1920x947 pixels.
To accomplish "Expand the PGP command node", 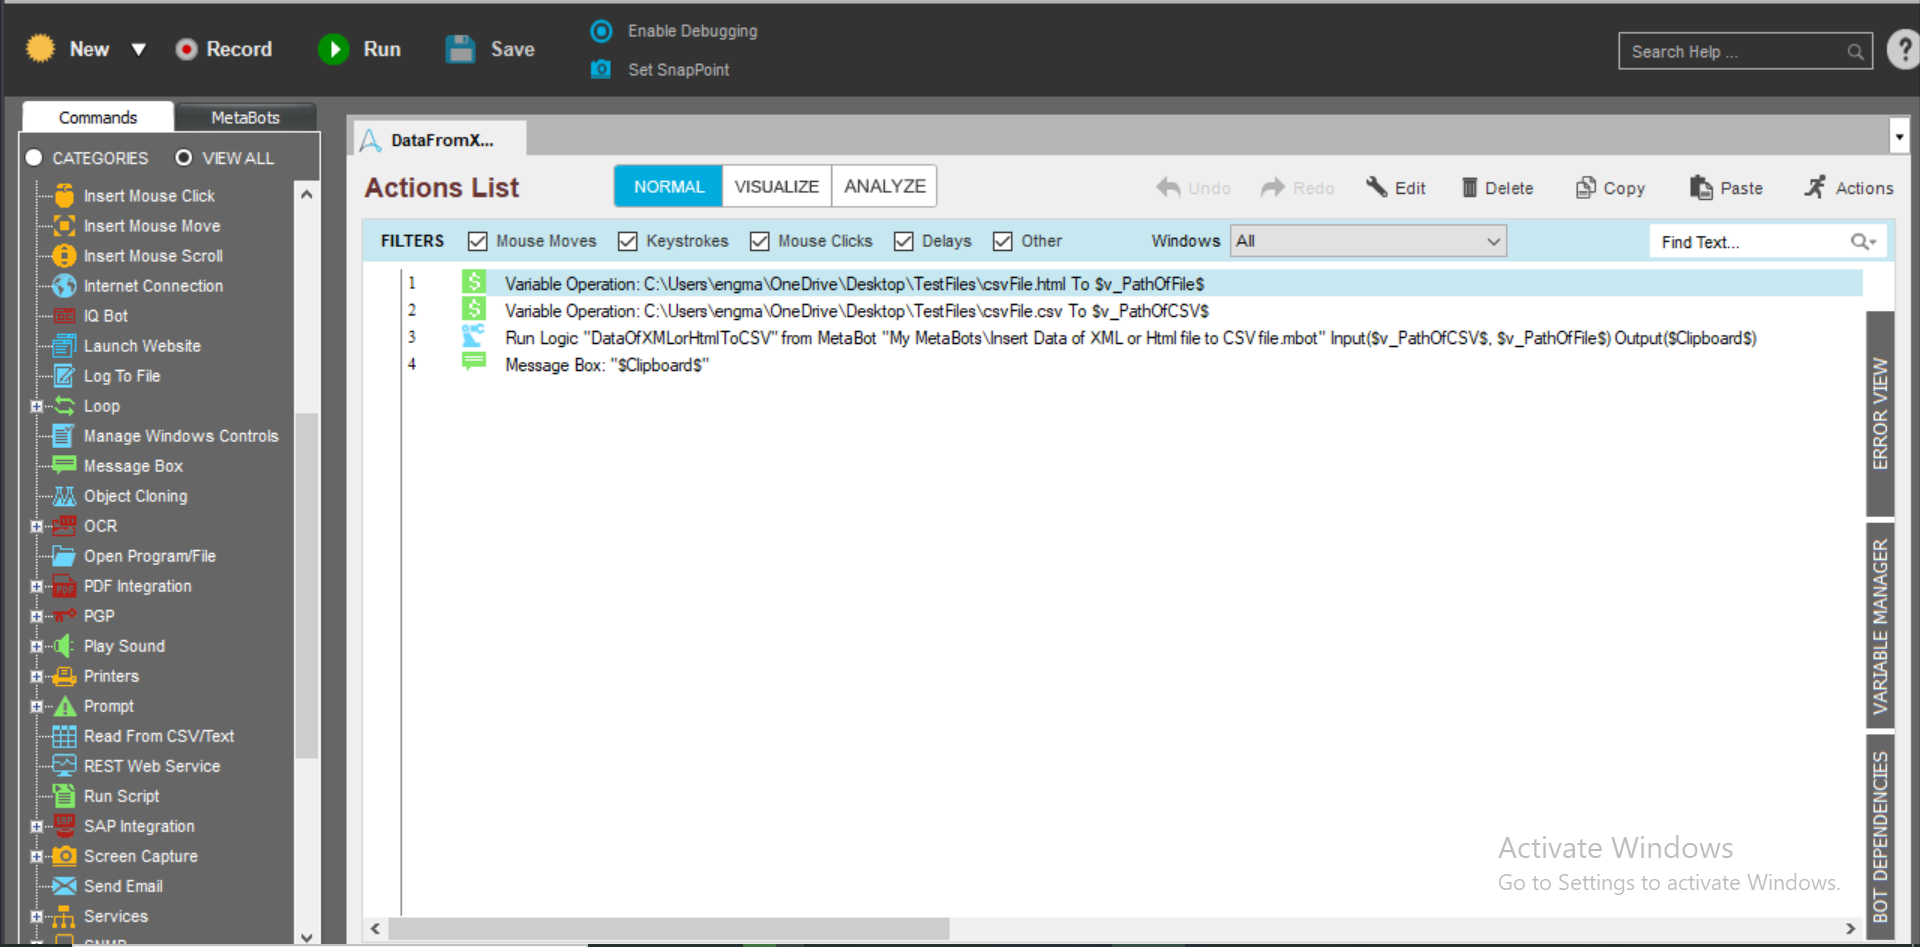I will [x=36, y=616].
